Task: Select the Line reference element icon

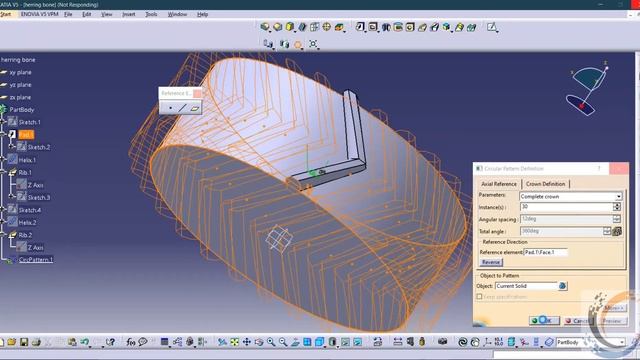Action: [x=182, y=108]
